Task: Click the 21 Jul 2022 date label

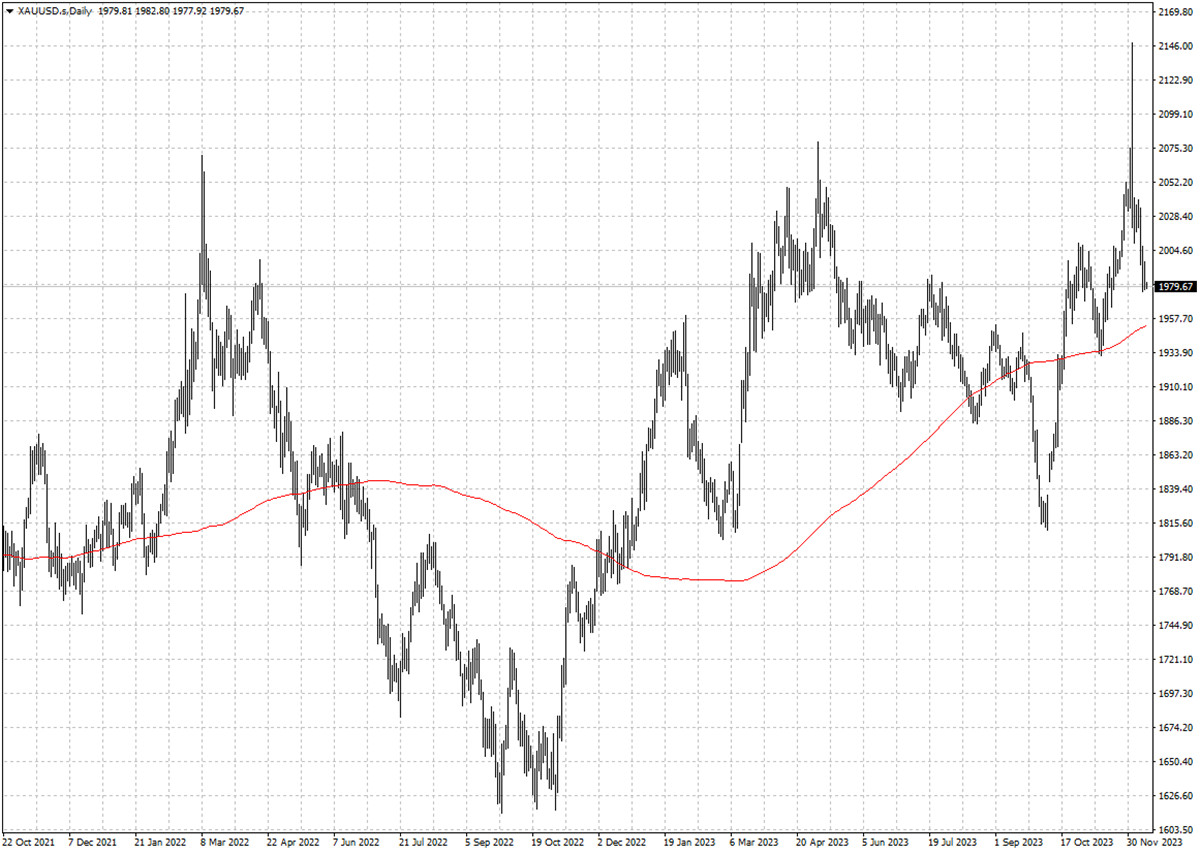Action: [424, 843]
